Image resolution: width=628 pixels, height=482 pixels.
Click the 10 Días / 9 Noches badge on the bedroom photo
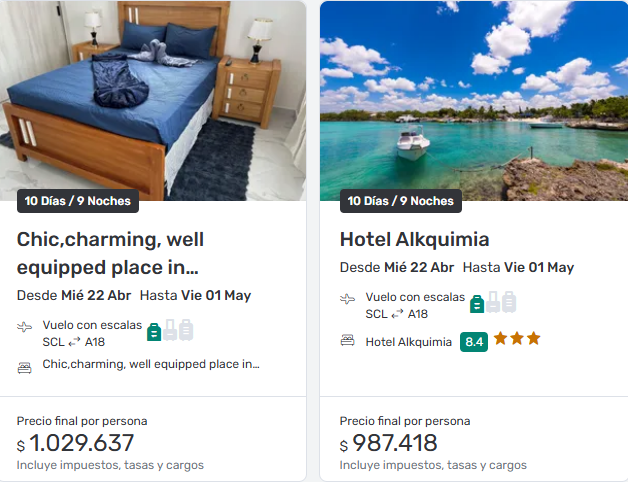78,201
